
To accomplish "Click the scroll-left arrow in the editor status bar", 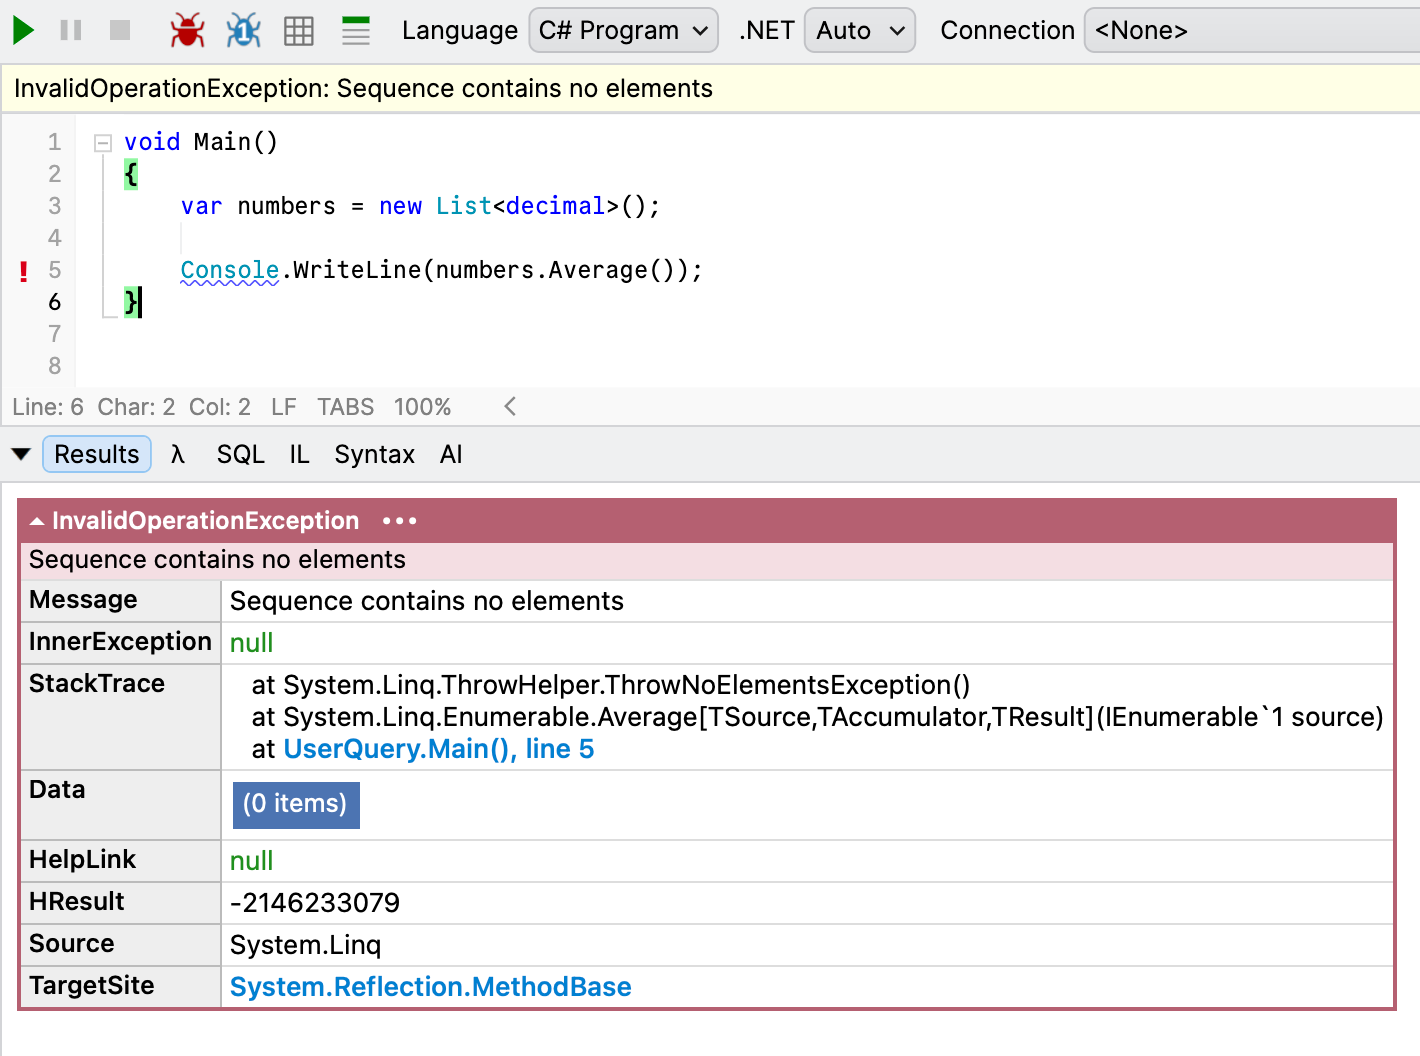I will [x=510, y=406].
